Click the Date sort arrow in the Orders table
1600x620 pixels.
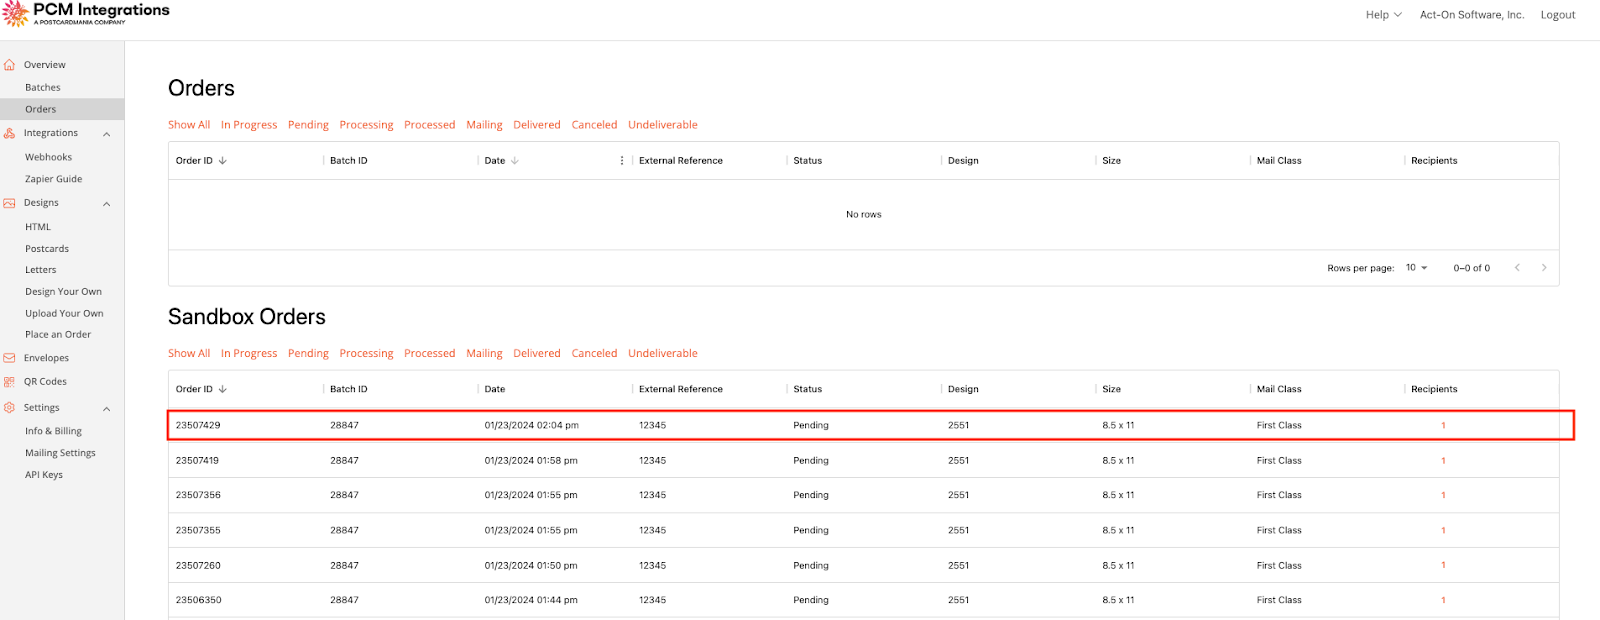pyautogui.click(x=514, y=161)
